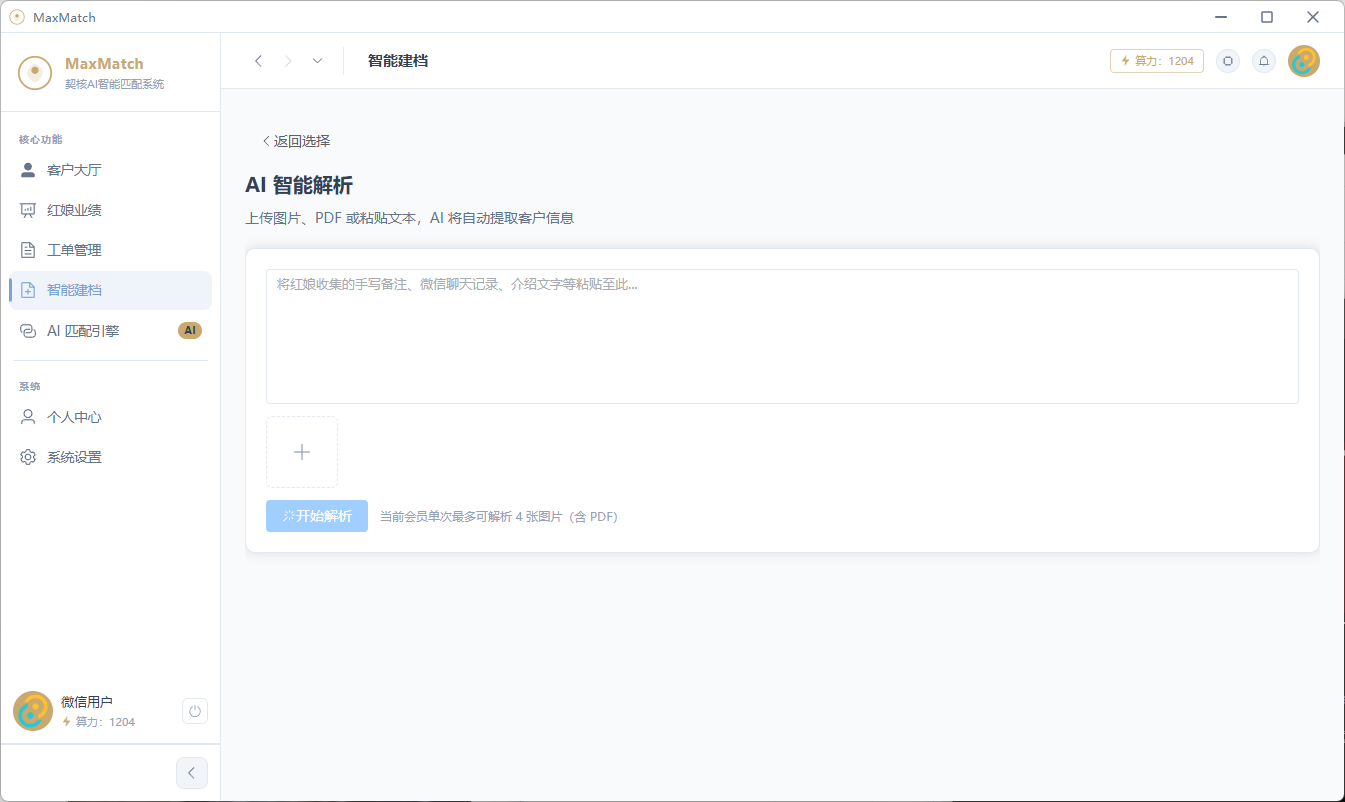Minimize the MaxMatch window

pos(1221,17)
